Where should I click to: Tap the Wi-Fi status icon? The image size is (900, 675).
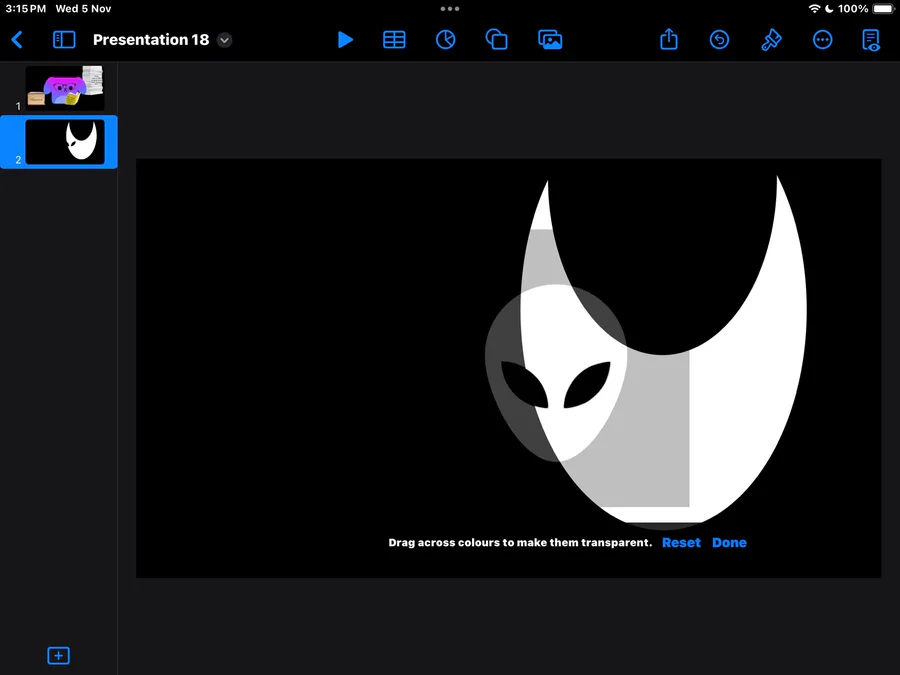click(x=814, y=9)
